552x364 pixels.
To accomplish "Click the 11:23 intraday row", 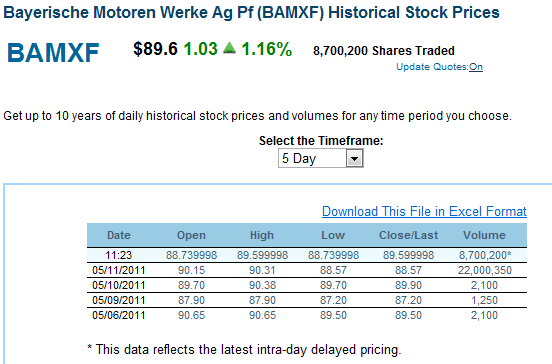I will coord(307,255).
